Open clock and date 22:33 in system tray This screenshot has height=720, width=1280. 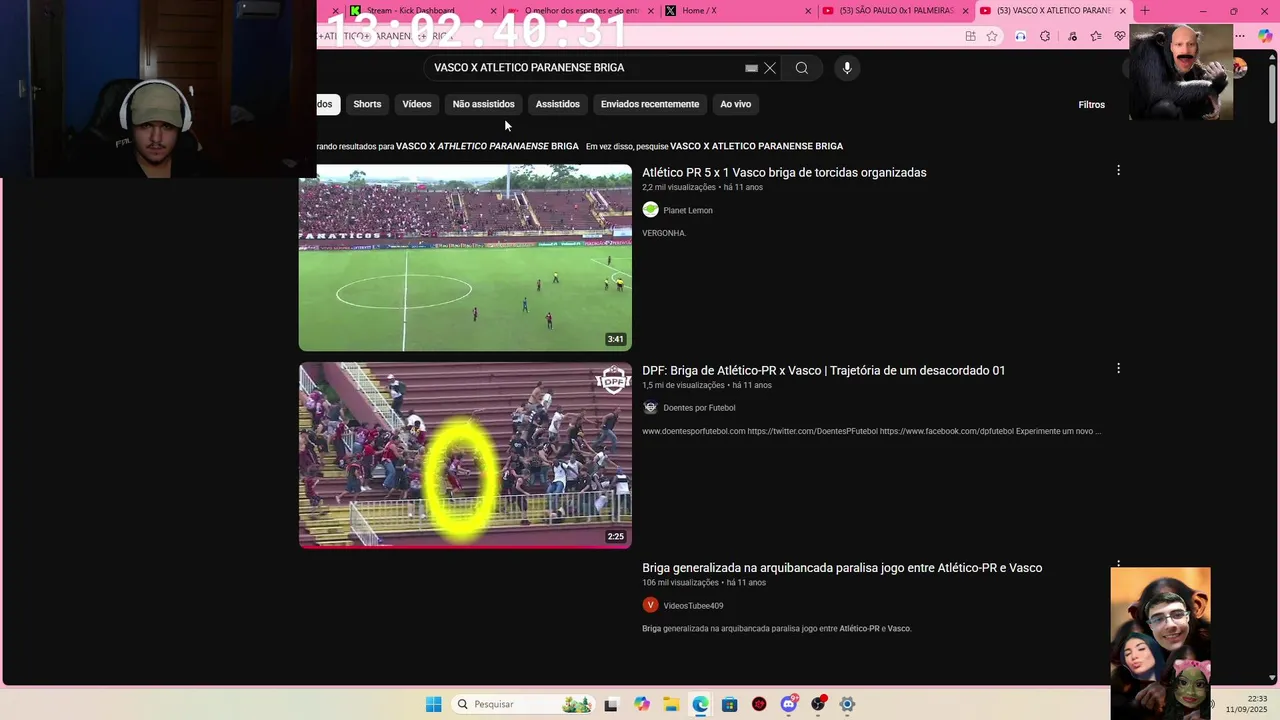point(1246,704)
